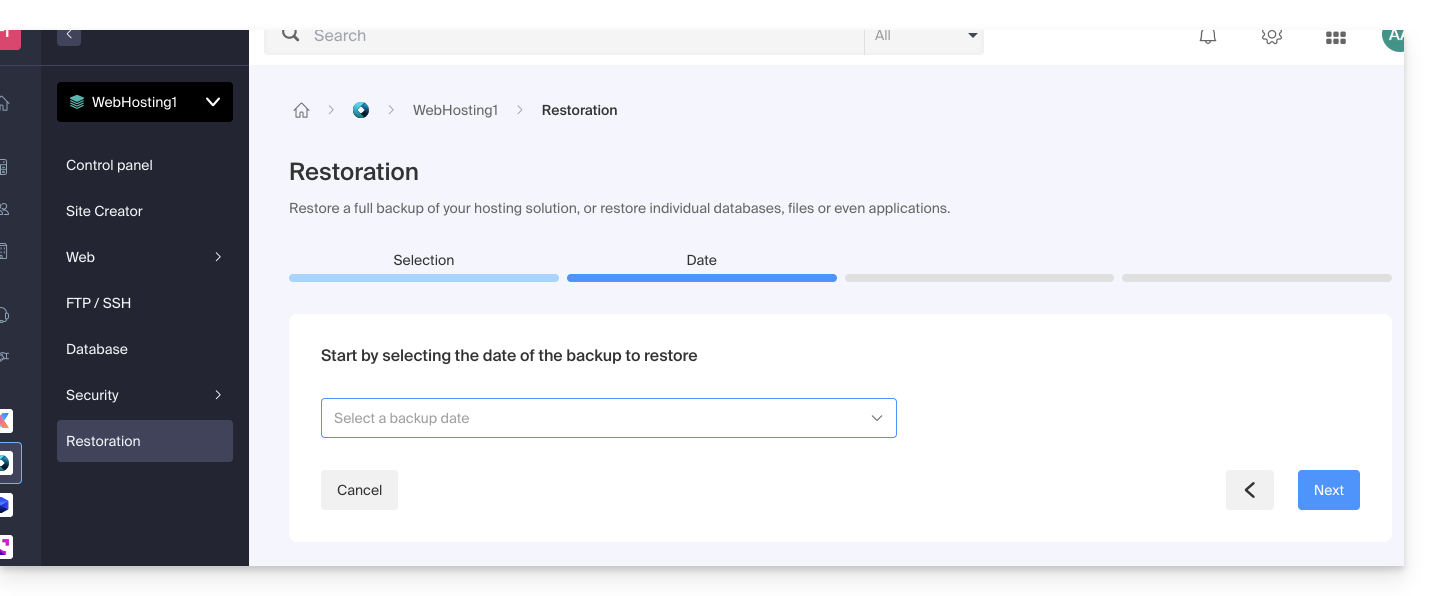Open the WebHosting1 service selector dropdown
Viewport: 1434px width, 596px height.
145,102
